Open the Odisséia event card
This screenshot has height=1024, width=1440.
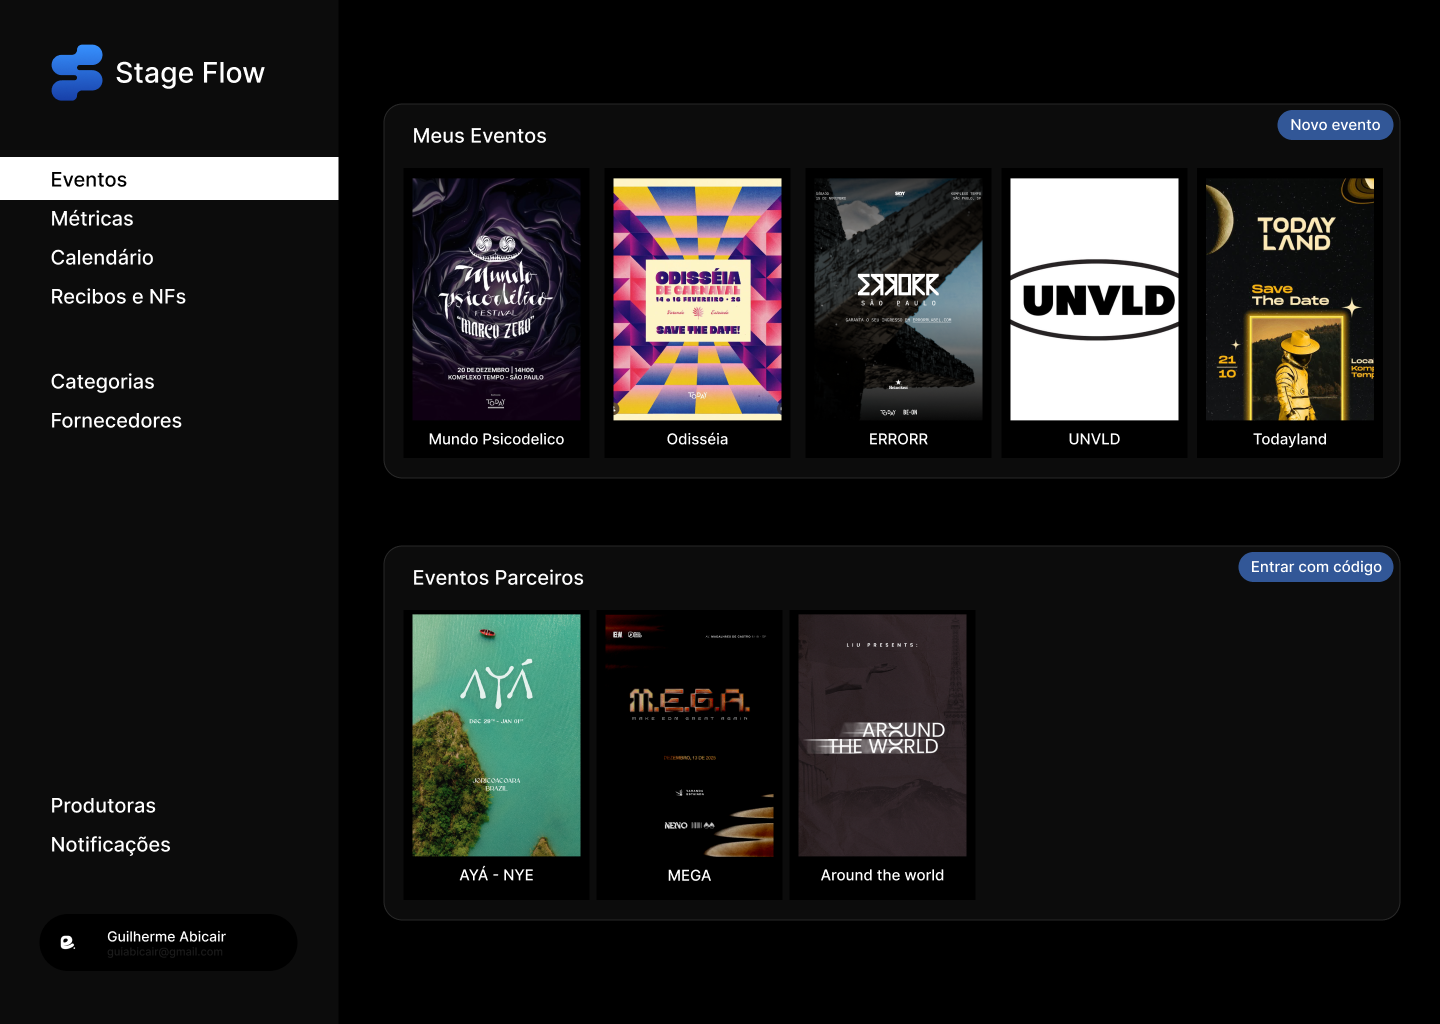tap(697, 313)
